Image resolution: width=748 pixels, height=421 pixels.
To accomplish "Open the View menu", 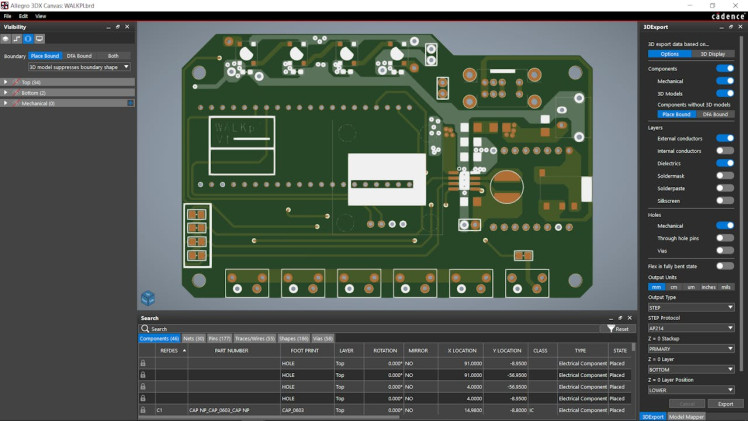I will coord(40,17).
